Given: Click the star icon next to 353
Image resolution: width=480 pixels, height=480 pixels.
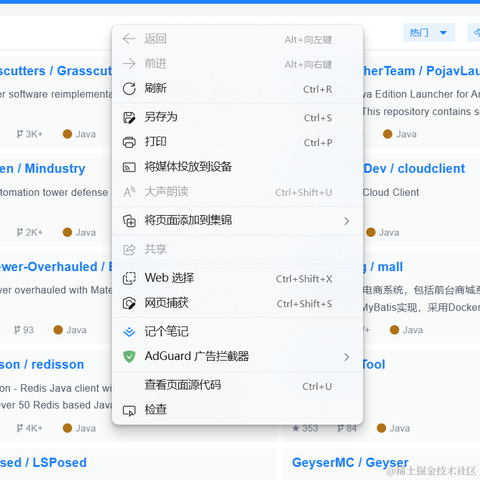Looking at the screenshot, I should (296, 428).
